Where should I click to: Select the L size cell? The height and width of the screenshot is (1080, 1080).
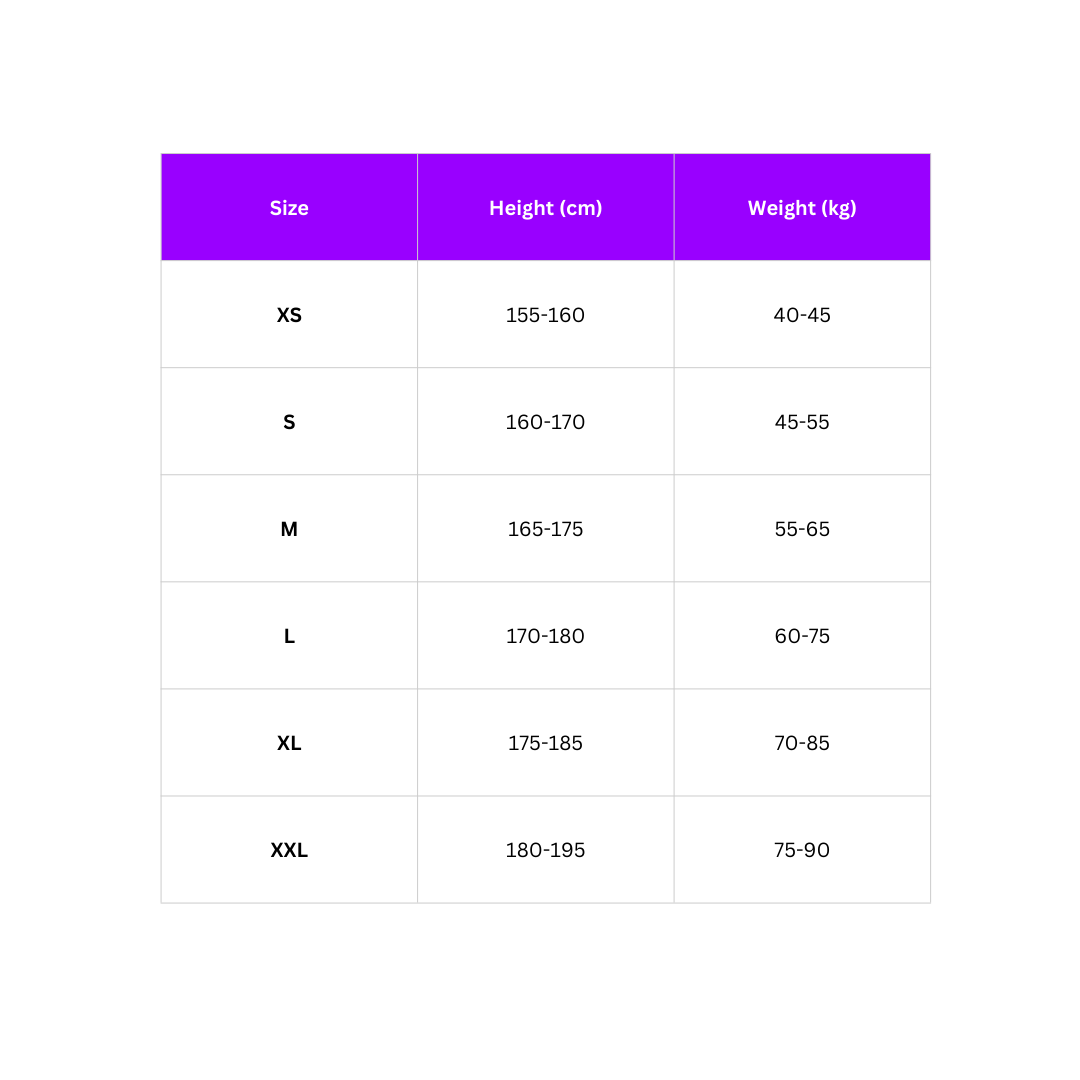[289, 636]
